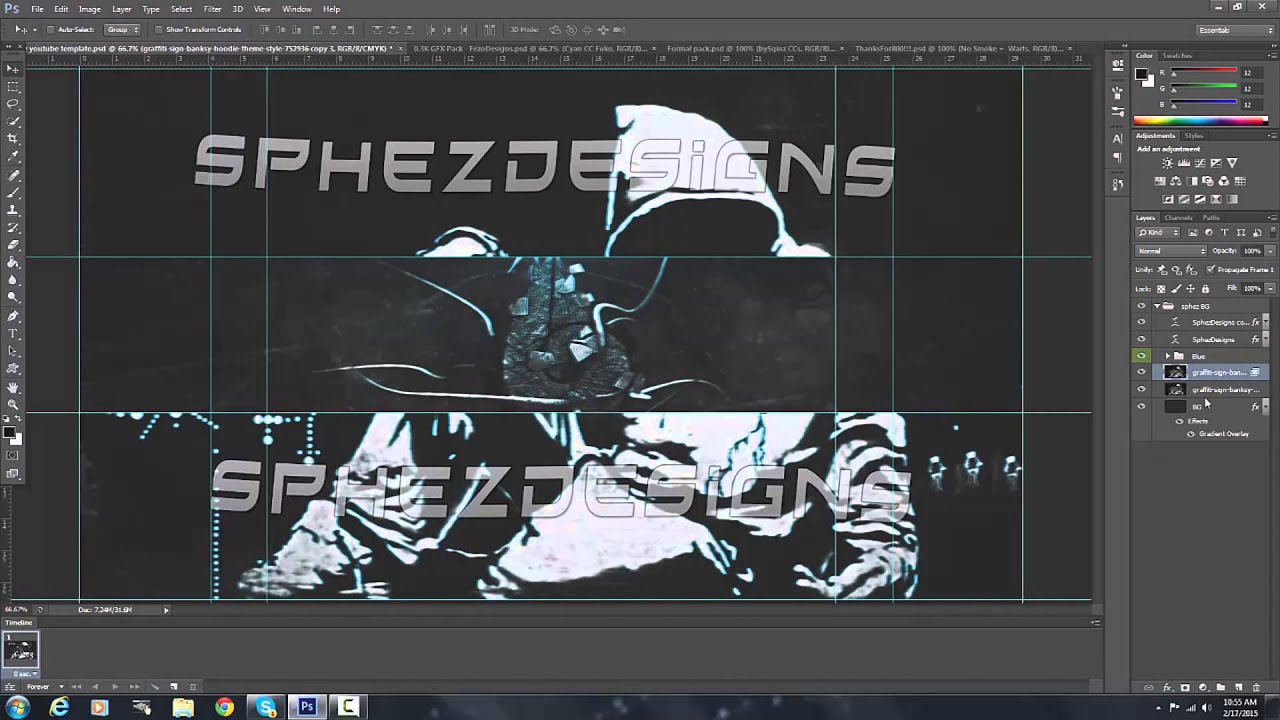Select the Hand tool
This screenshot has width=1280, height=720.
12,387
